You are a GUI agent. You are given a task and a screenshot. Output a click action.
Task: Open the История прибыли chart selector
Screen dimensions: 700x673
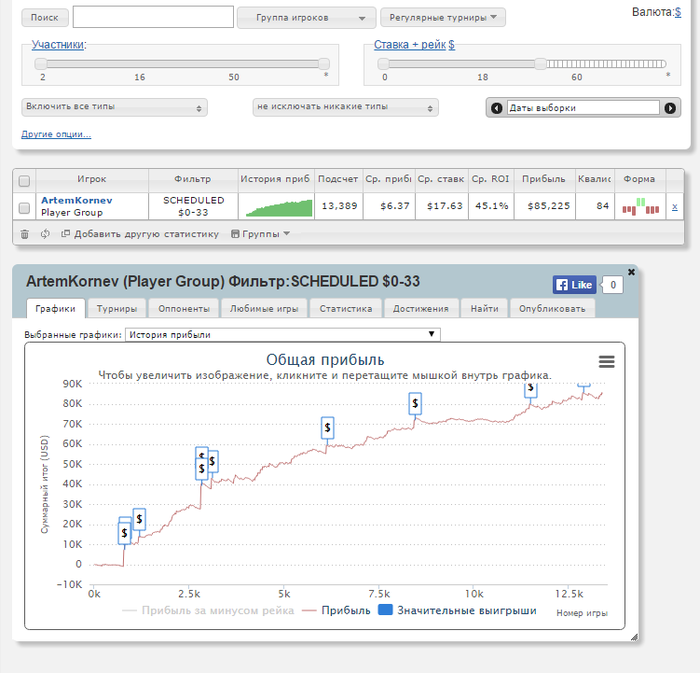coord(283,335)
